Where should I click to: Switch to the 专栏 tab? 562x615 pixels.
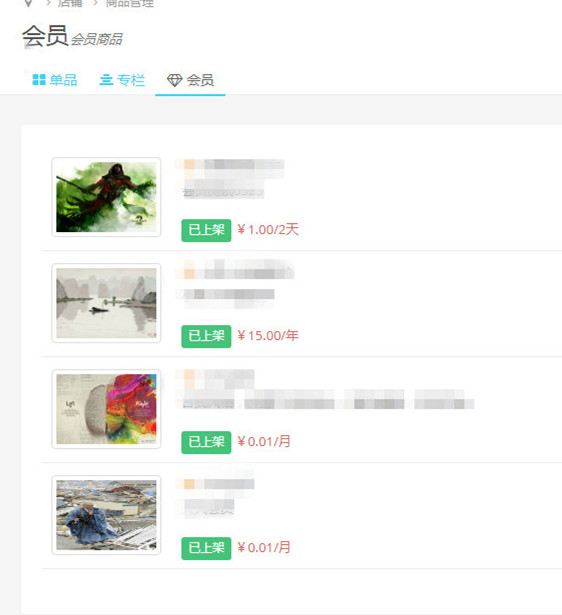point(122,80)
